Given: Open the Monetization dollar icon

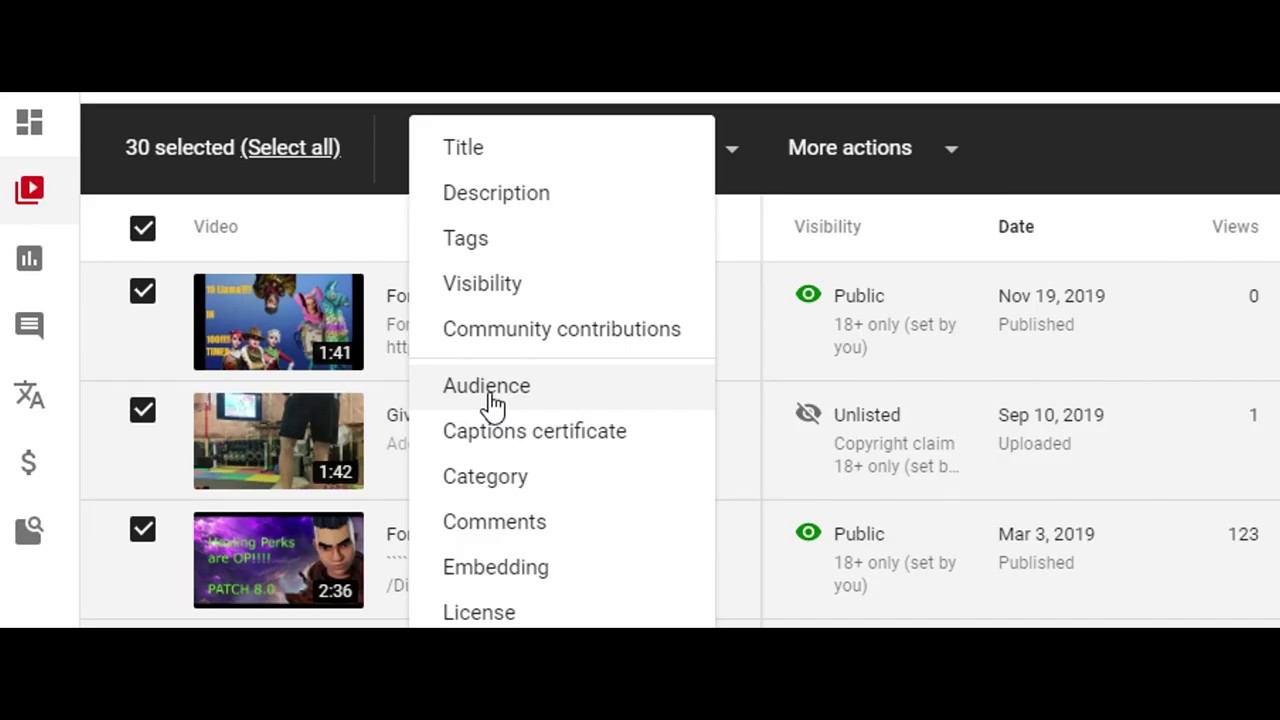Looking at the screenshot, I should pos(29,462).
